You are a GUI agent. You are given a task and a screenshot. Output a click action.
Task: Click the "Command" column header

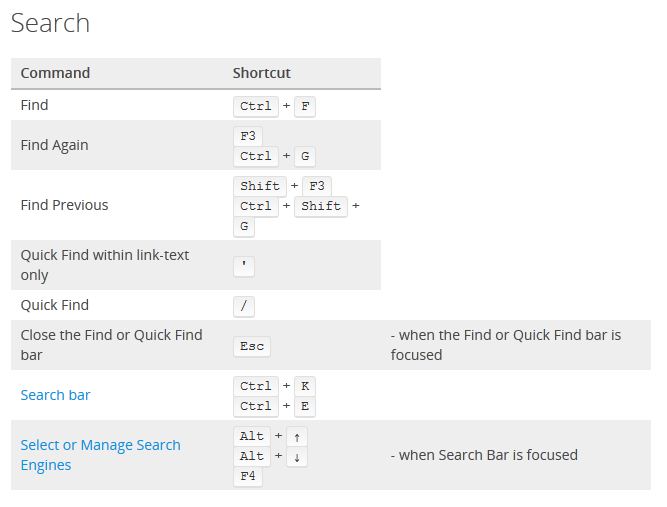click(55, 73)
